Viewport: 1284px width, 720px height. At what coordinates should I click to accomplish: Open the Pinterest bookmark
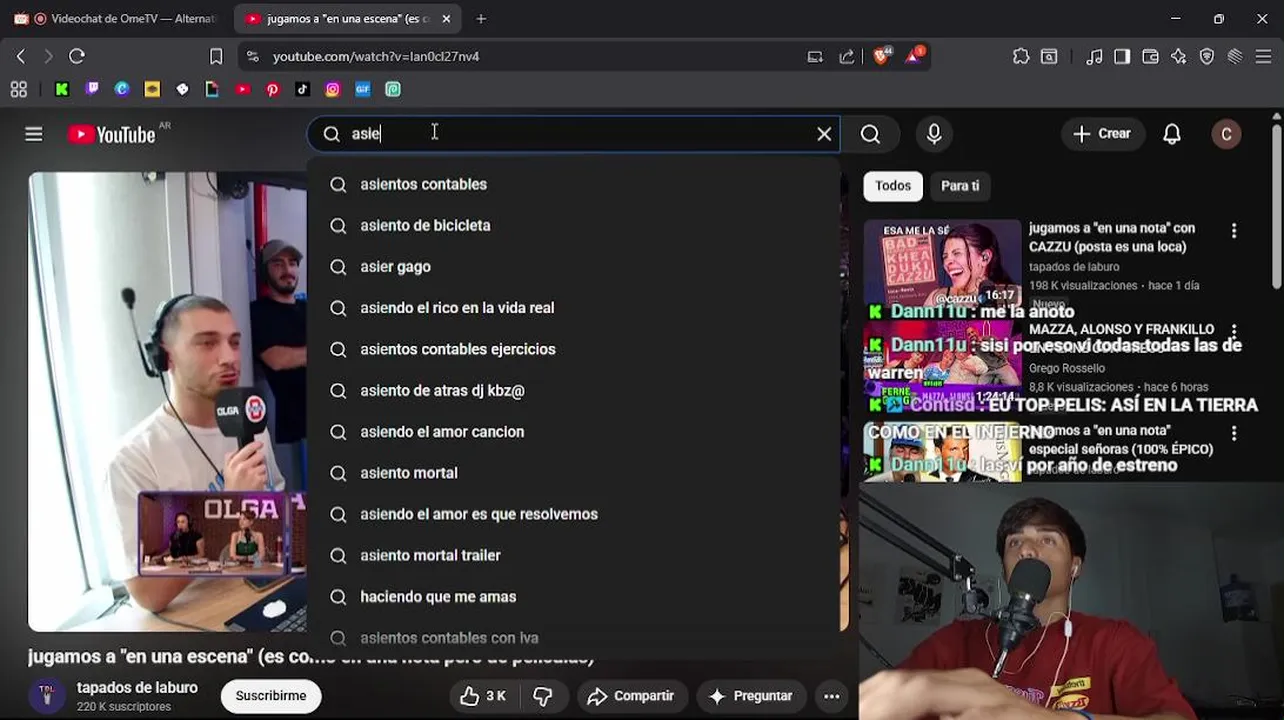[272, 89]
